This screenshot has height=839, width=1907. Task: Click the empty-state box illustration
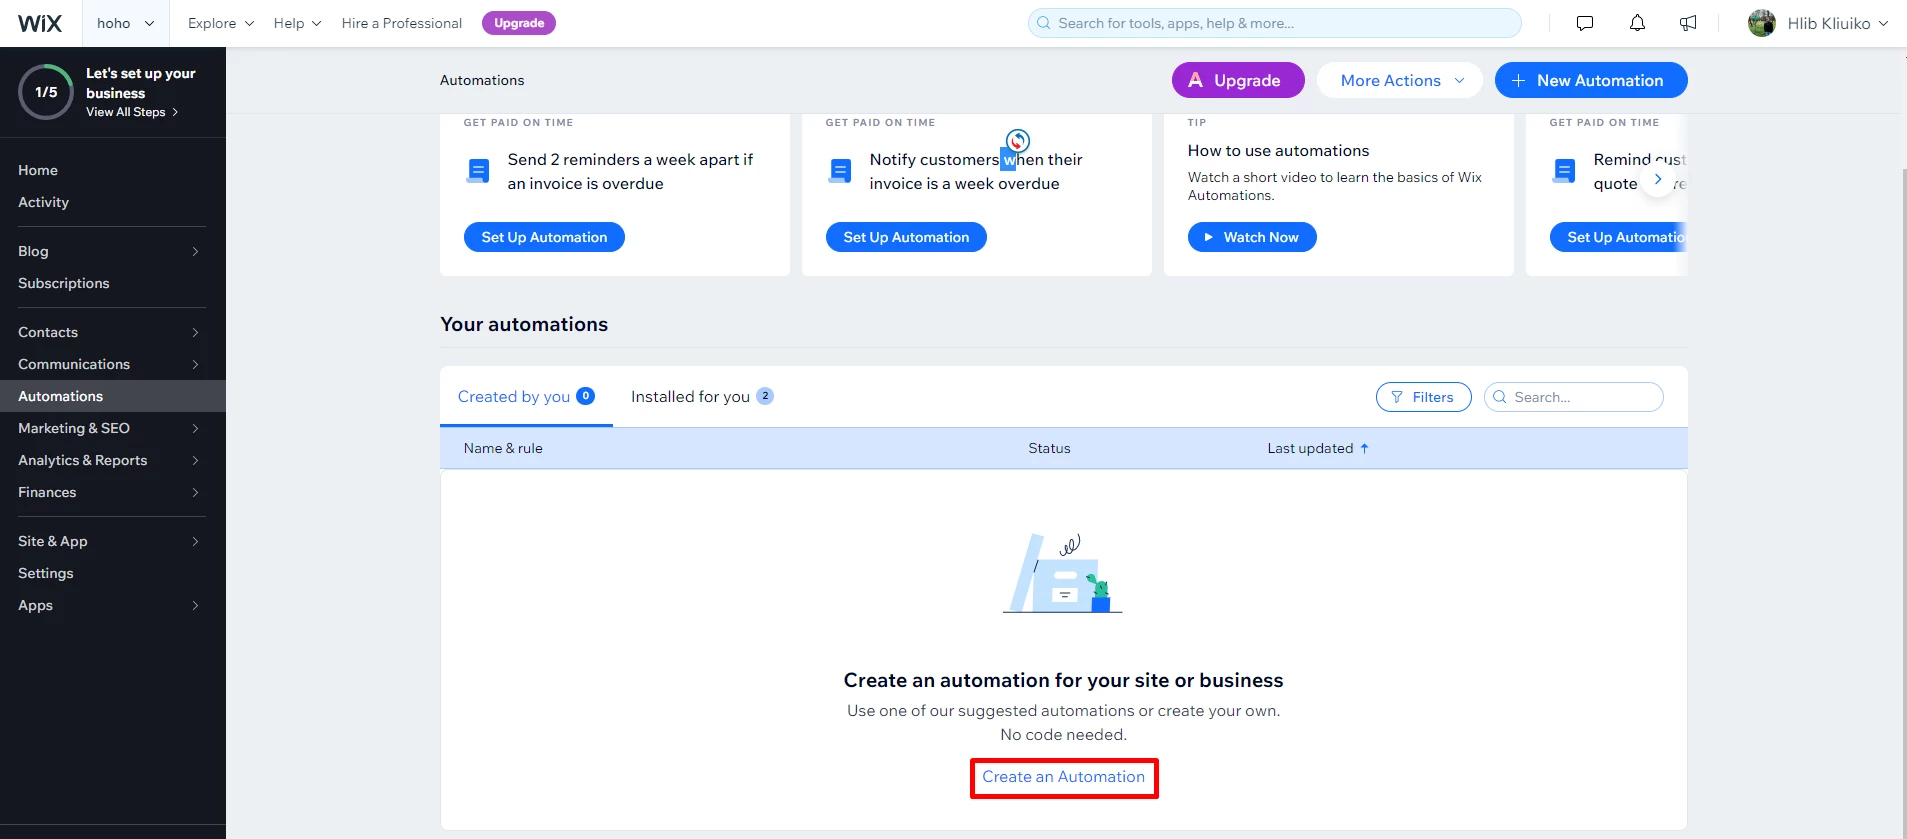(x=1063, y=573)
